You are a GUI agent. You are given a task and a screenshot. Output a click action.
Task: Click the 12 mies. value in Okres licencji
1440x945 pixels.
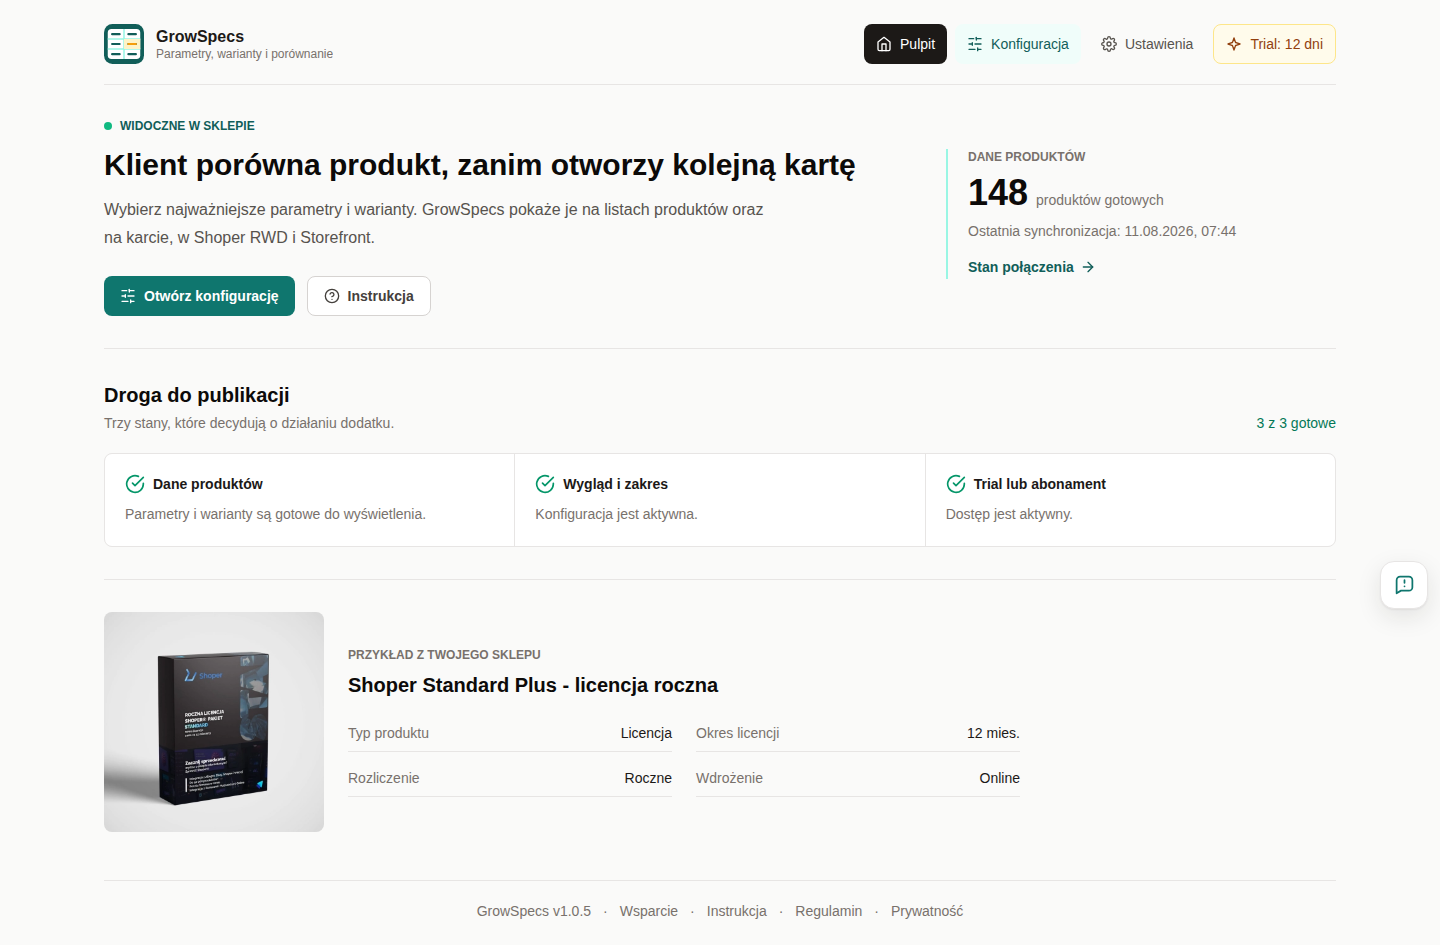[x=993, y=733]
